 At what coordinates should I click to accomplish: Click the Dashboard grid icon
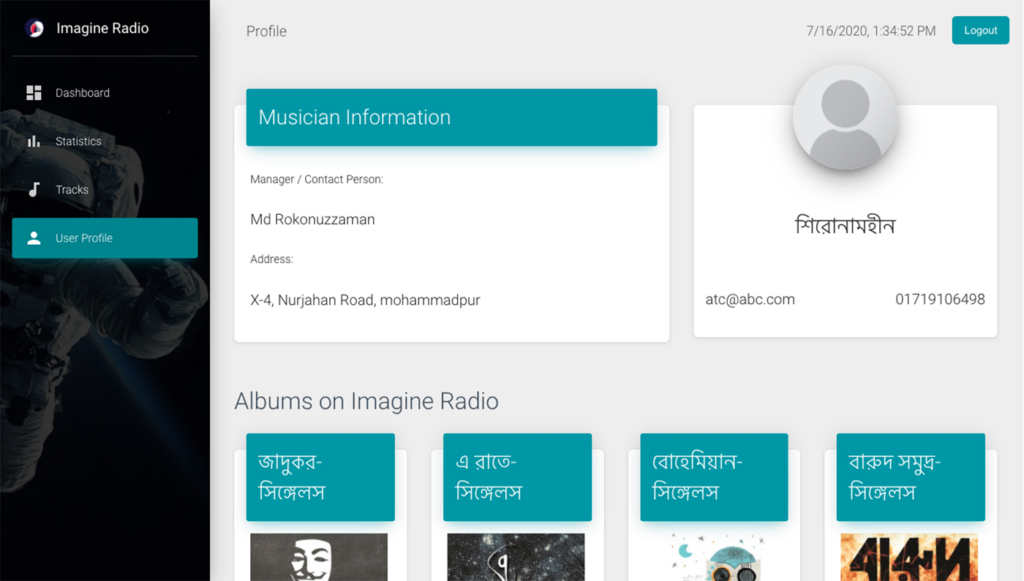pyautogui.click(x=34, y=93)
